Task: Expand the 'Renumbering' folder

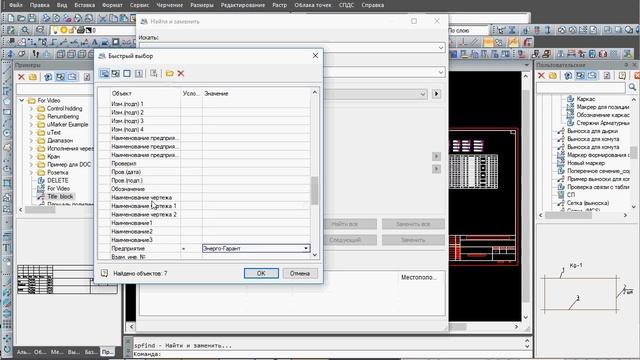Action: (x=31, y=116)
